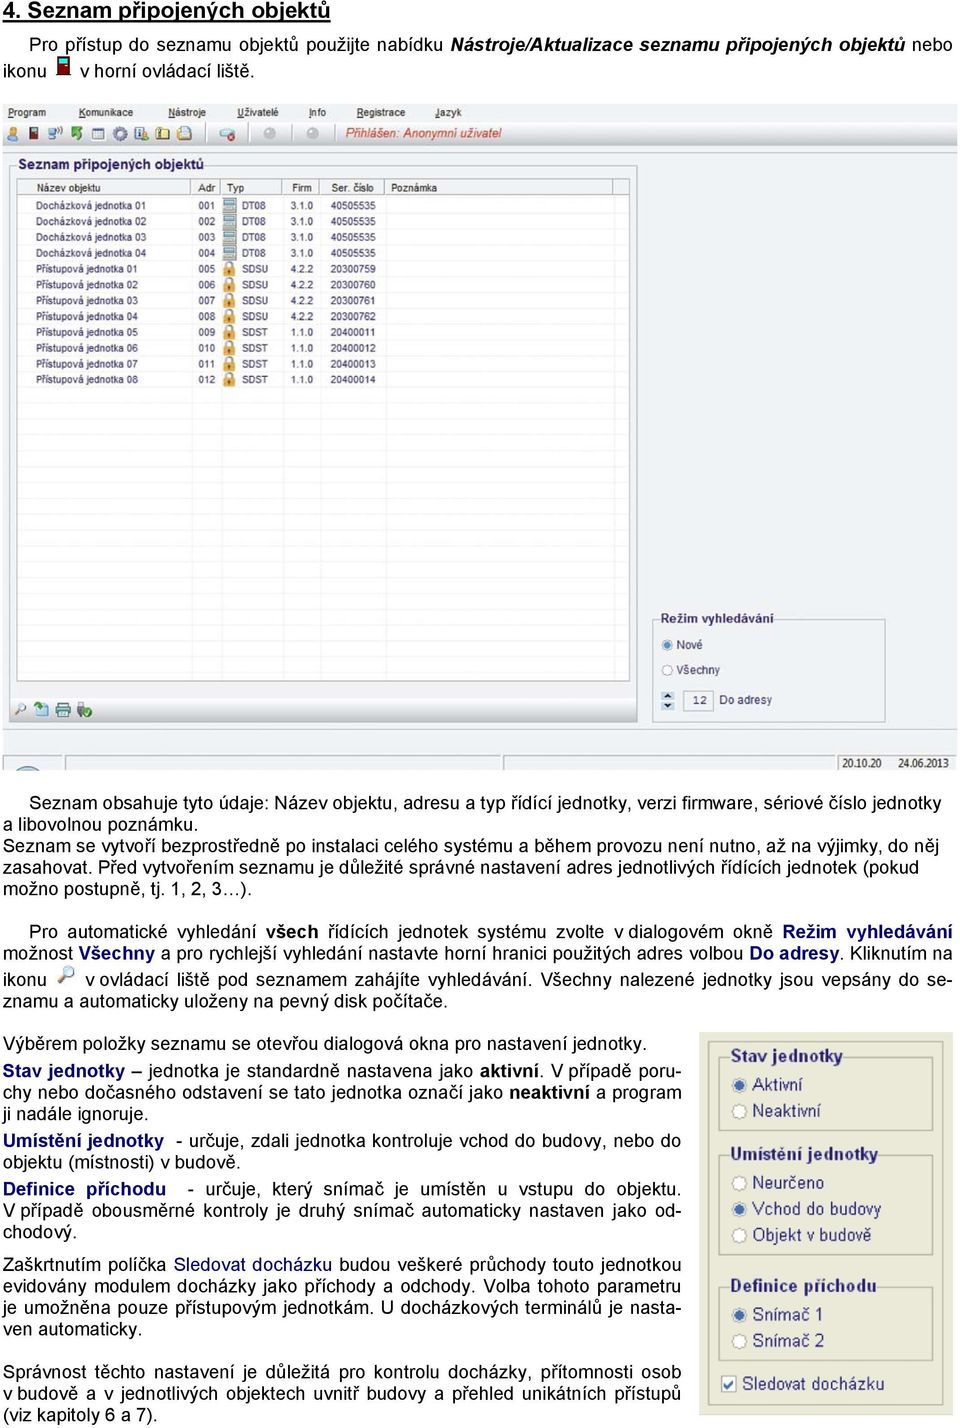Open the Uživatelé menu
The image size is (960, 1428).
click(x=258, y=112)
